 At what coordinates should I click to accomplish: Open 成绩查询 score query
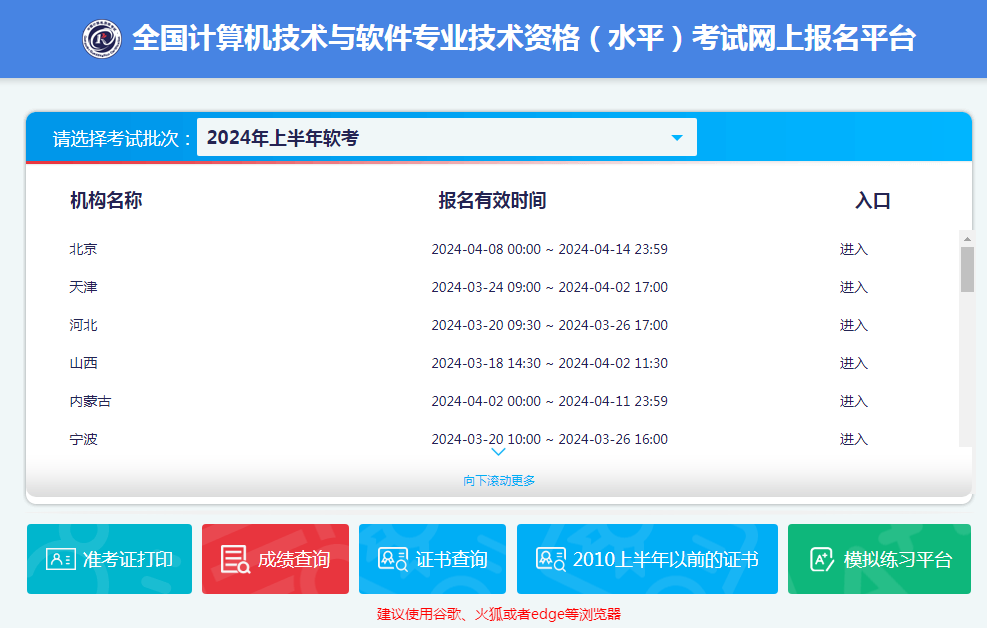275,559
